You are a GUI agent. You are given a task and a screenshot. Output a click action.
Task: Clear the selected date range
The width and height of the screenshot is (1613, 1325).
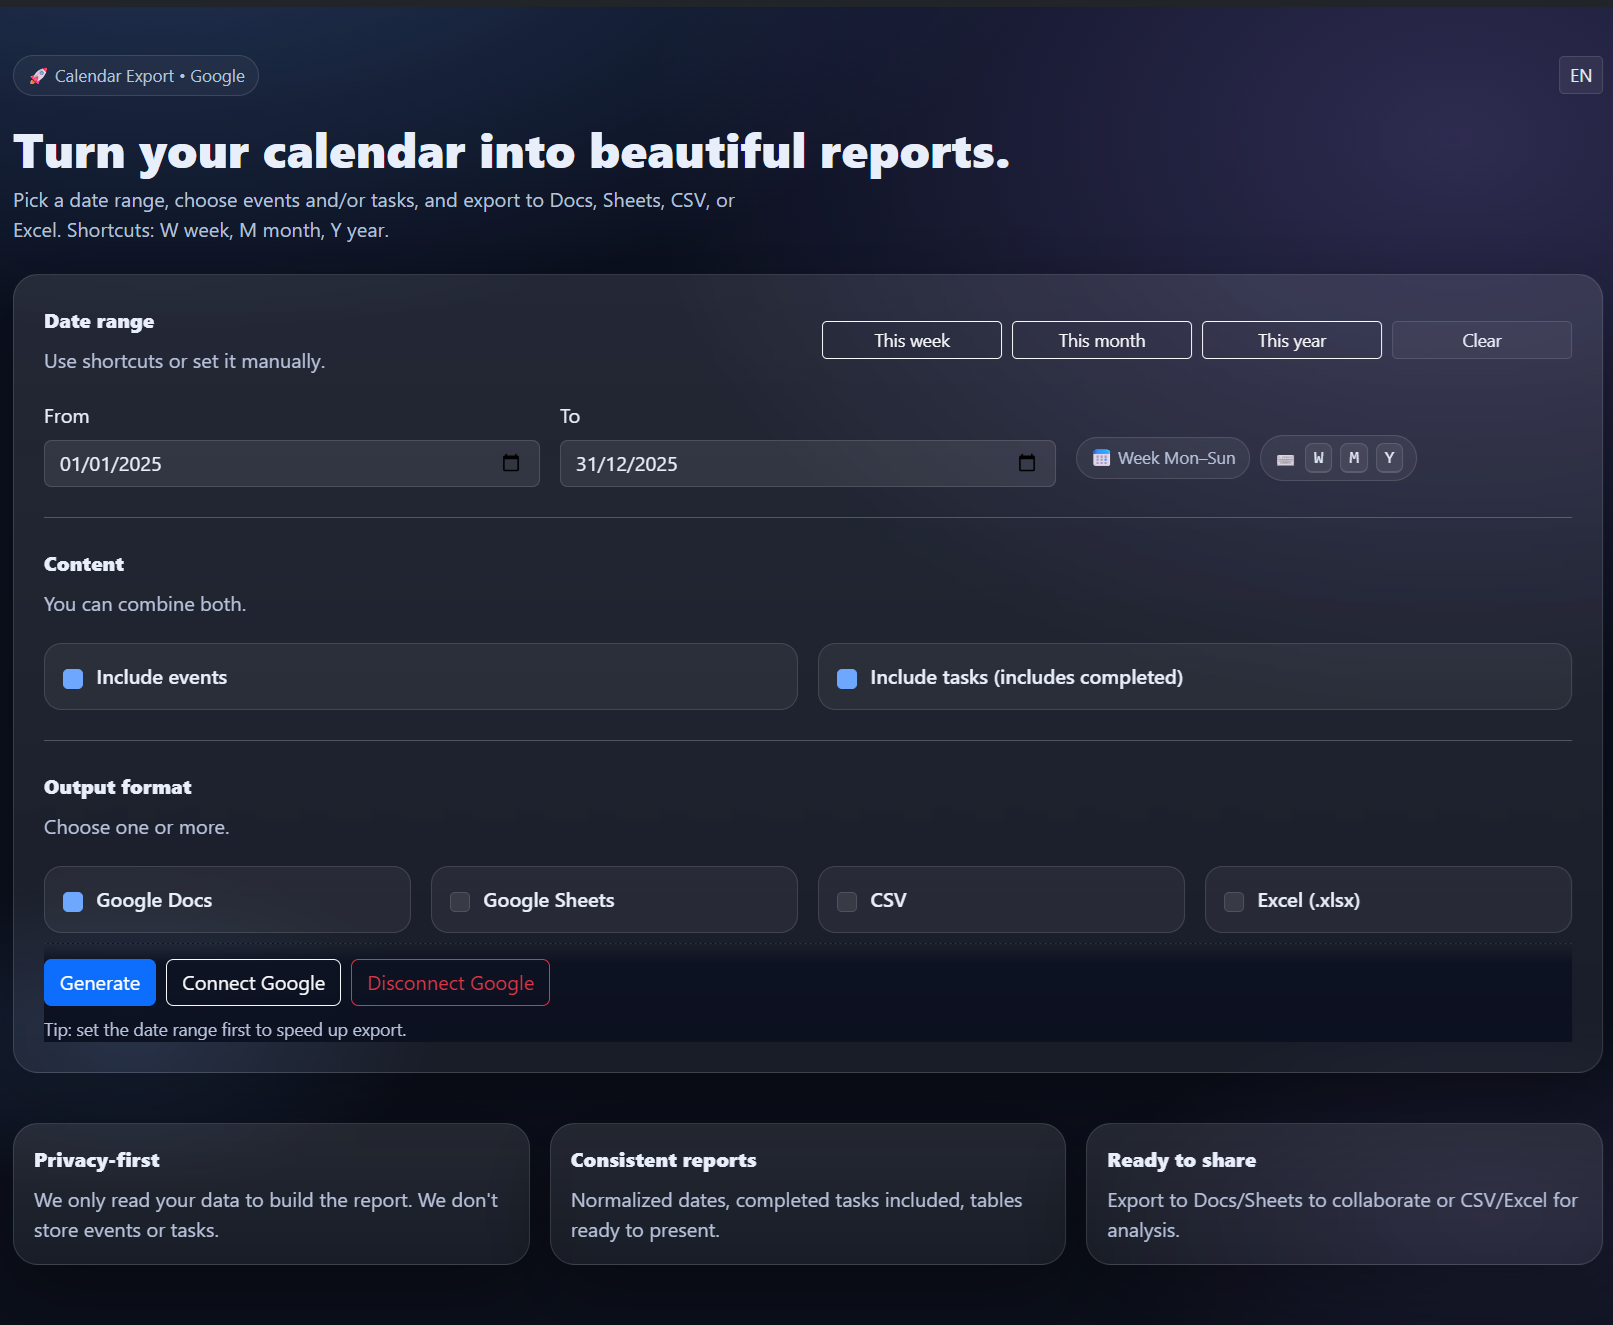click(1481, 340)
